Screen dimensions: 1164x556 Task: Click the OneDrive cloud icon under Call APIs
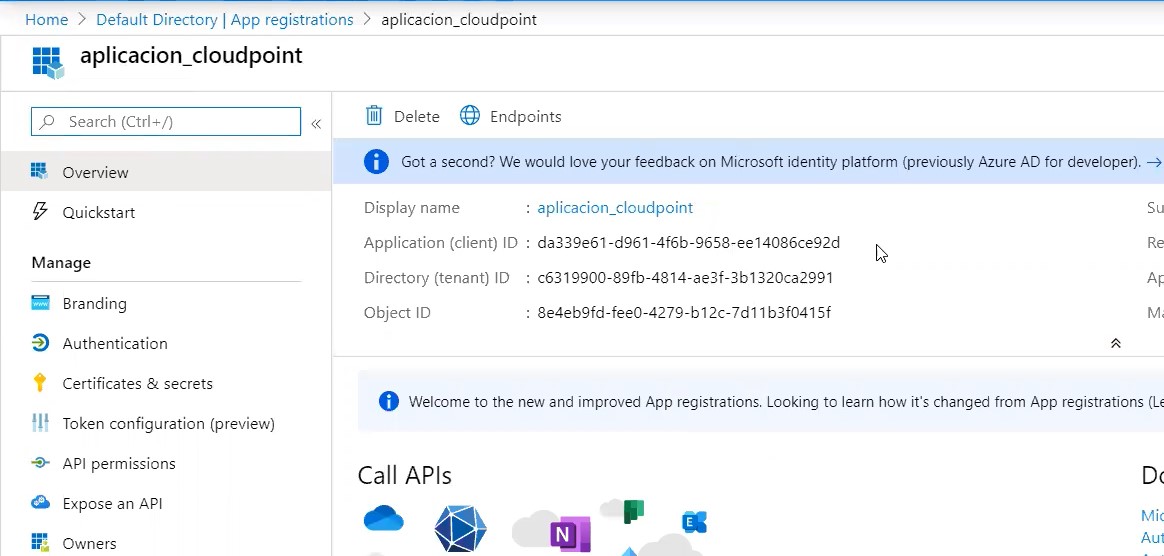(384, 518)
